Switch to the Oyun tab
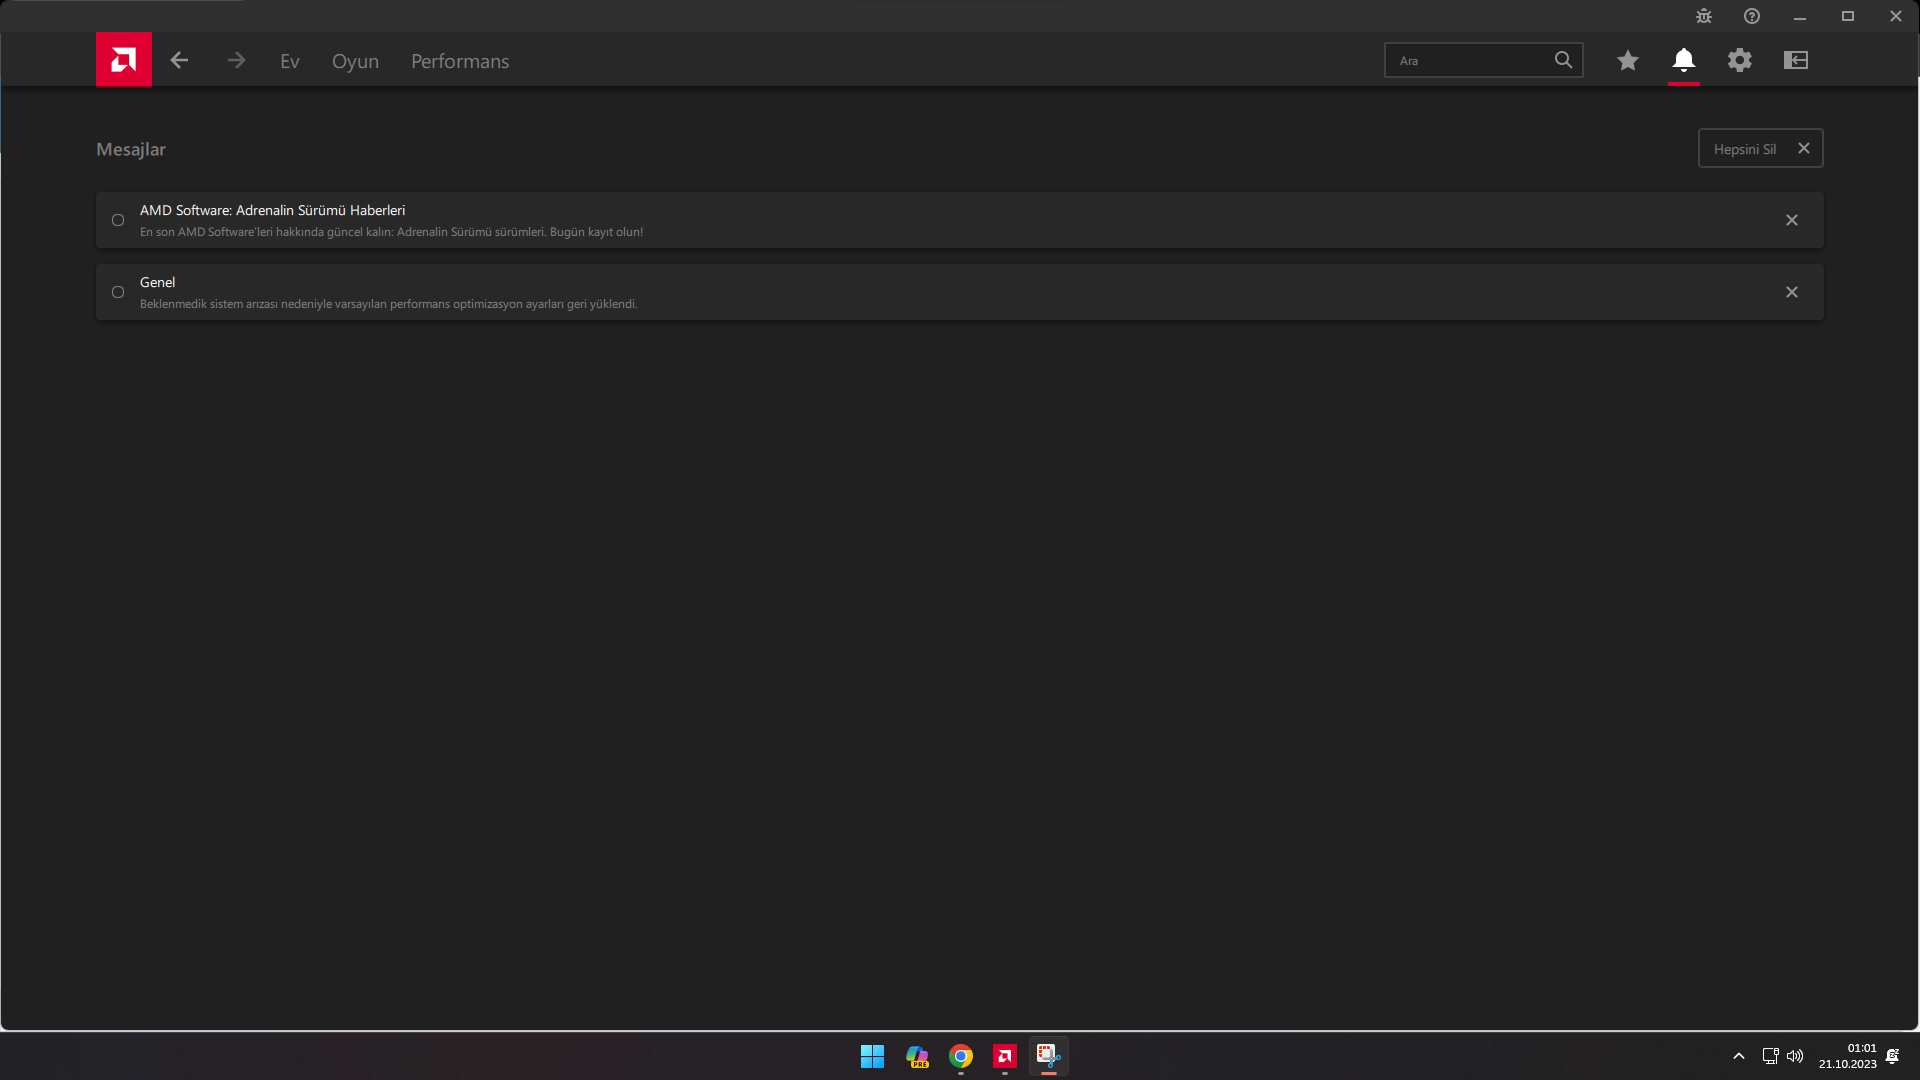 pos(355,61)
